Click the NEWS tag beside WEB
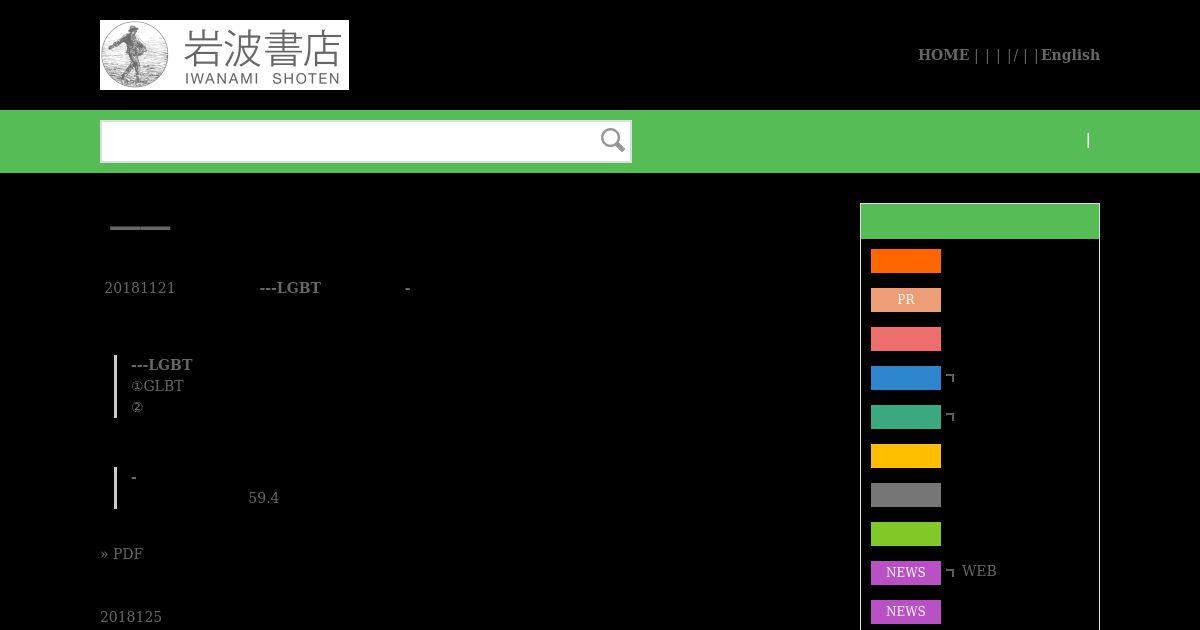Screen dimensions: 1200x630 (x=906, y=573)
